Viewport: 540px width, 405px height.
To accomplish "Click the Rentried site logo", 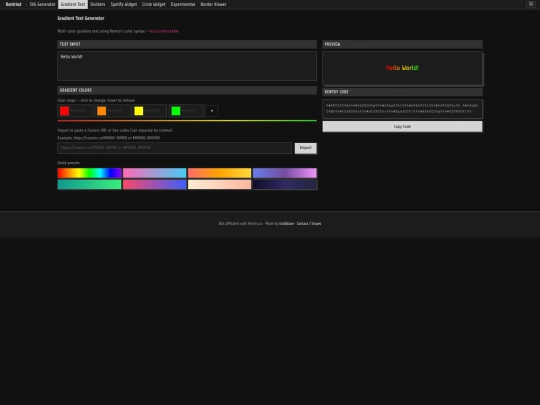I will pos(13,4).
